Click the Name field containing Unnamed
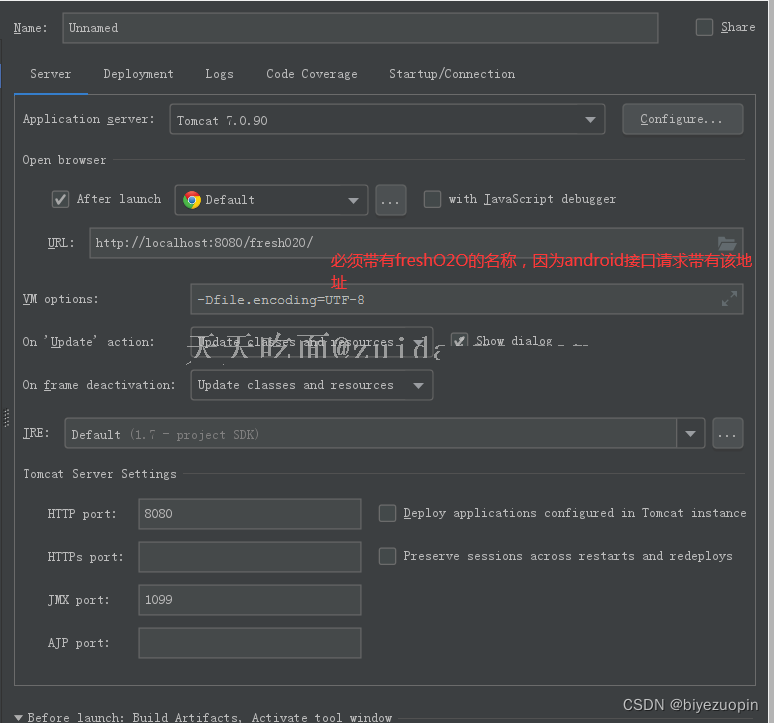Screen dimensions: 774x723 360,28
